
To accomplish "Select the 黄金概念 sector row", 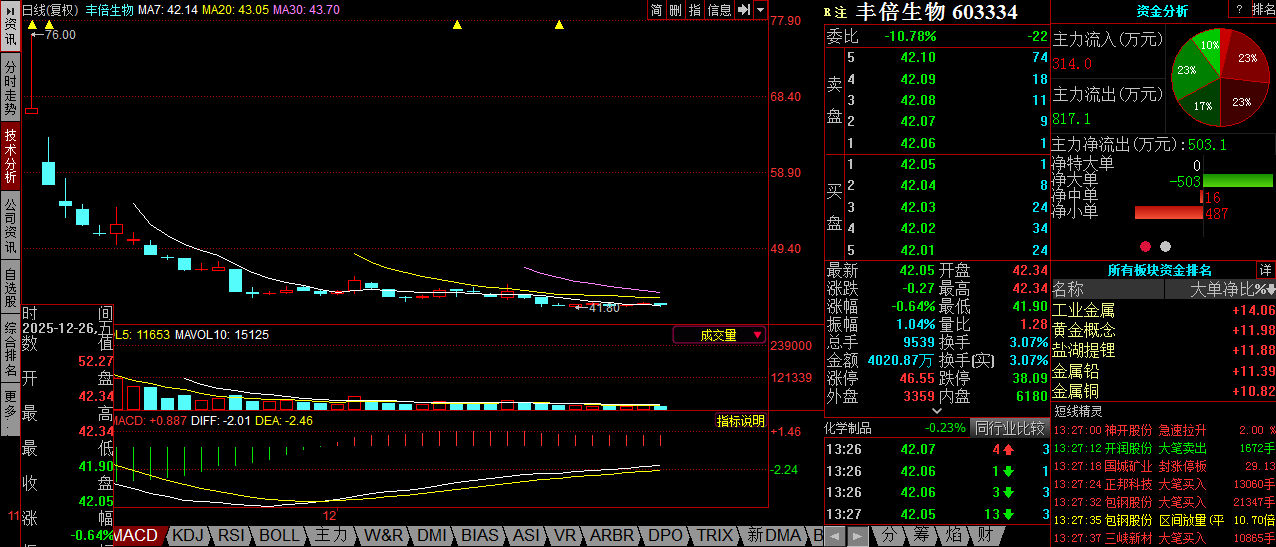I will pyautogui.click(x=1163, y=330).
